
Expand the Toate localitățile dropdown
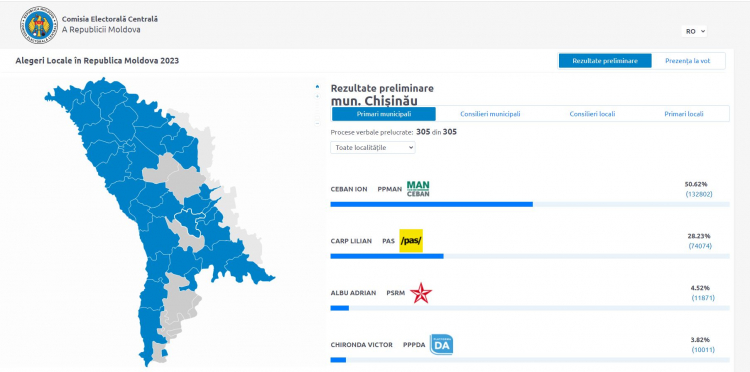[373, 148]
